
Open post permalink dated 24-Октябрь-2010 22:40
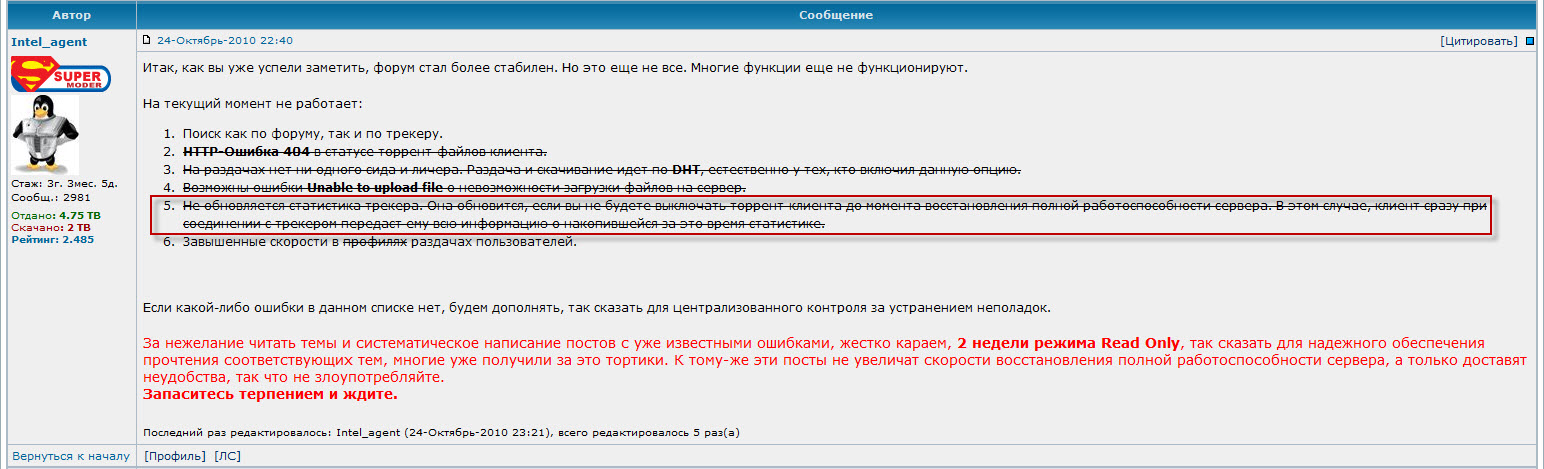click(x=224, y=41)
